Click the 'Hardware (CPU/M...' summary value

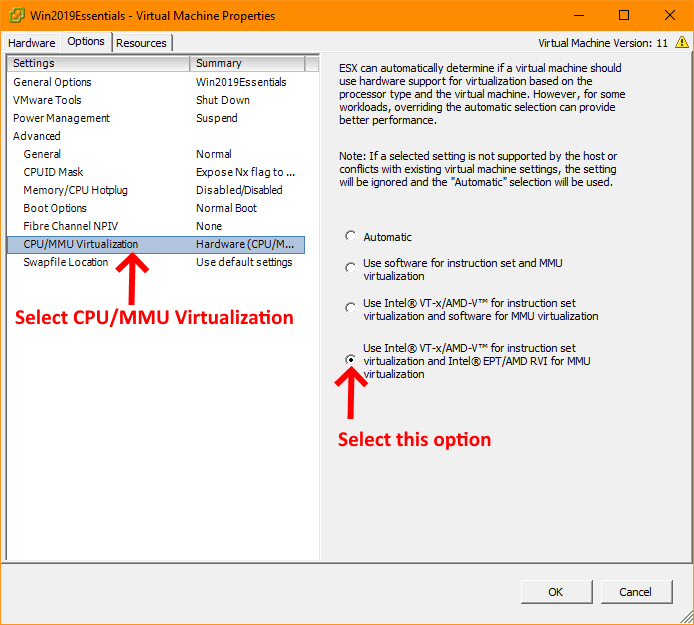245,244
